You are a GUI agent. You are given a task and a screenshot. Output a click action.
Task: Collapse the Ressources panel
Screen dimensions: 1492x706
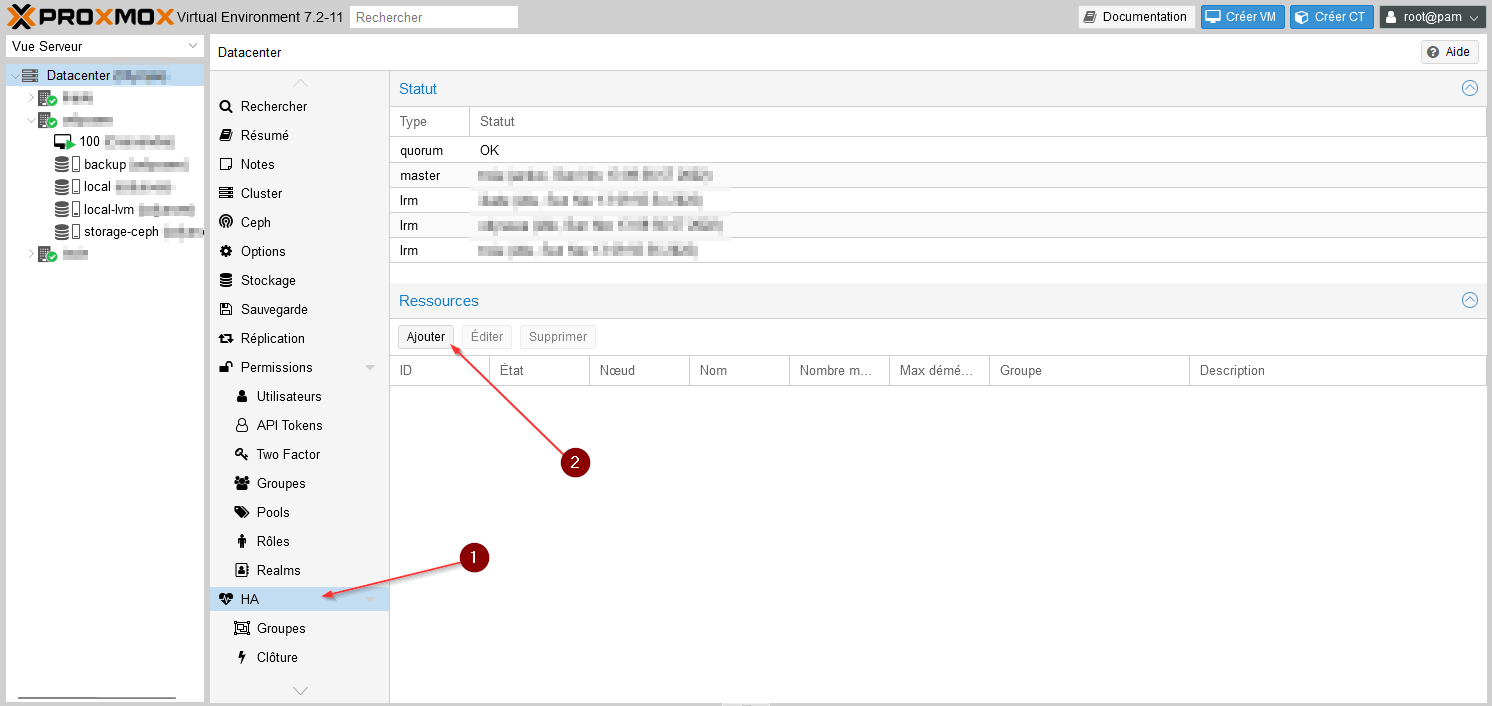(1469, 300)
